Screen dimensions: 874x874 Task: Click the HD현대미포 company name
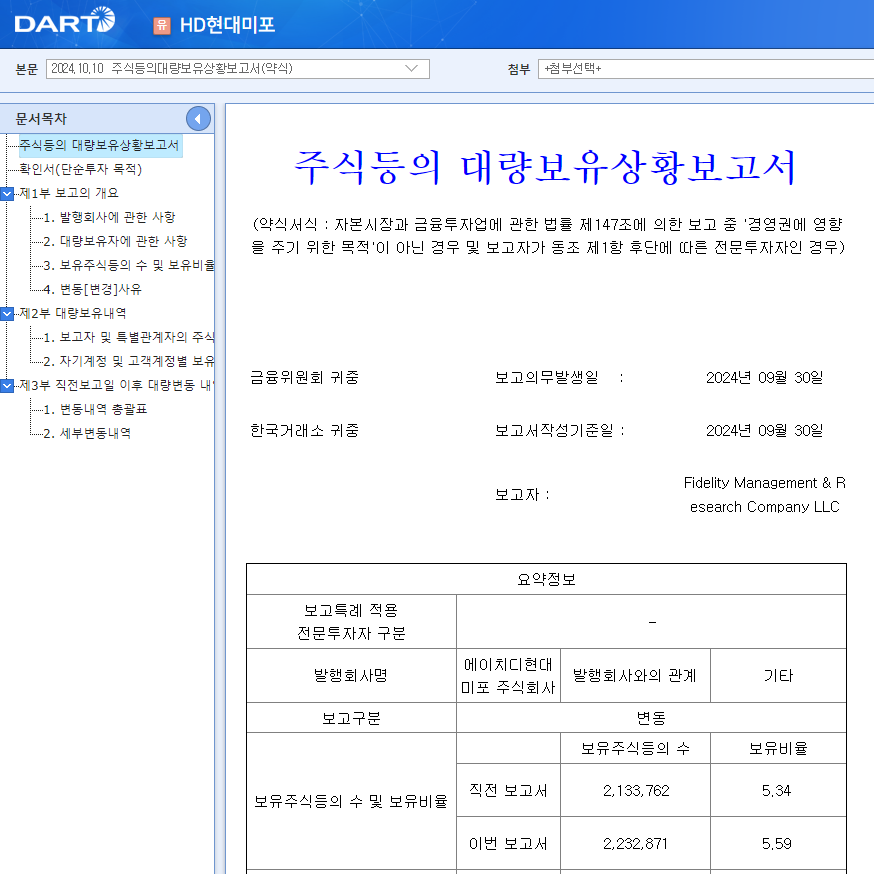227,25
